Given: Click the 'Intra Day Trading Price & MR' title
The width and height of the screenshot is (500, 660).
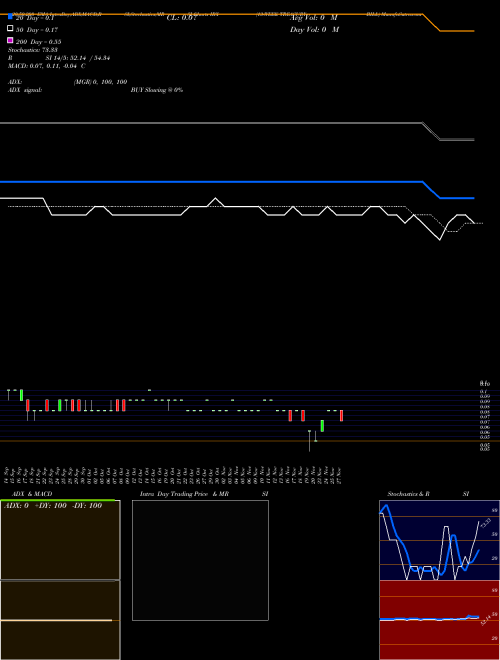Looking at the screenshot, I should coord(184,494).
